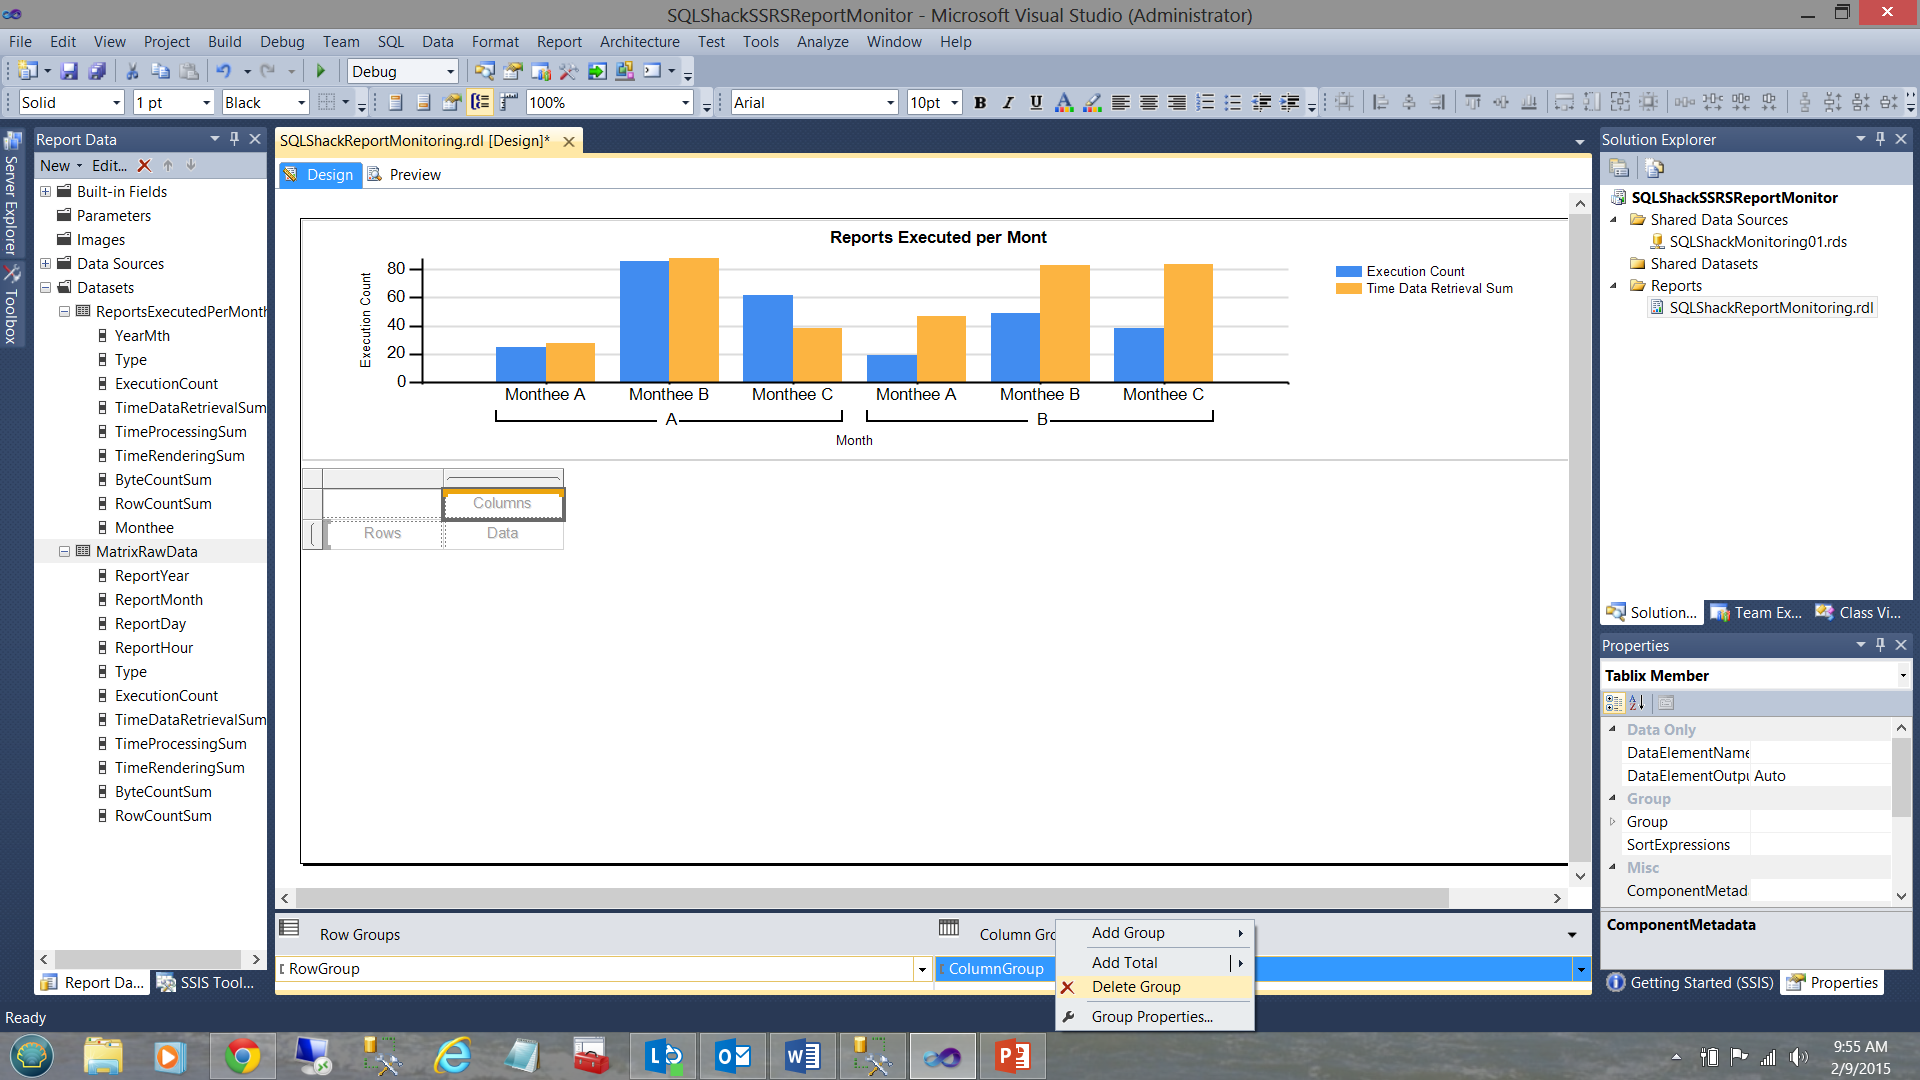Switch to the Preview tab
The width and height of the screenshot is (1920, 1080).
414,175
